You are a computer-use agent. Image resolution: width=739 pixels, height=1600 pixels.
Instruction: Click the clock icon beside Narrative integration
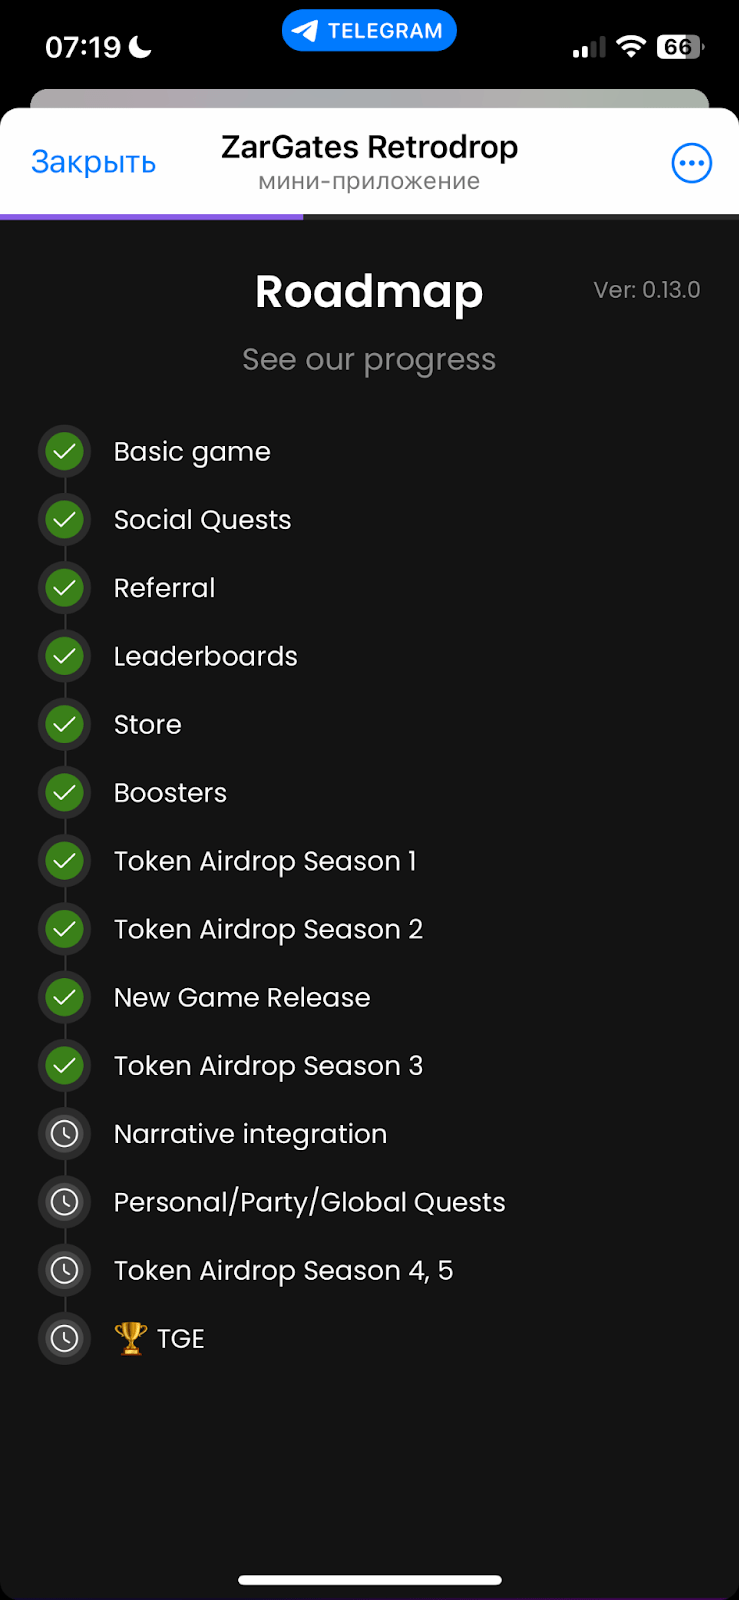[x=65, y=1134]
